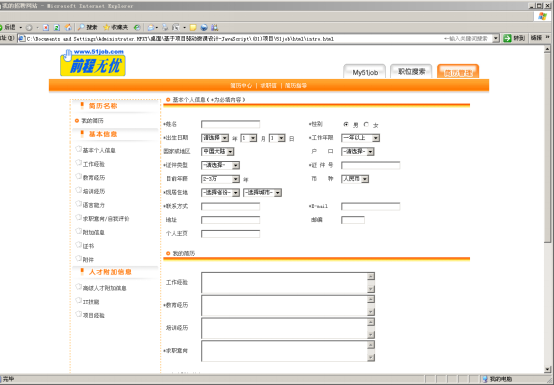Click the 简历中心 link in orange bar
Viewport: 554px width, 385px height.
pyautogui.click(x=241, y=85)
